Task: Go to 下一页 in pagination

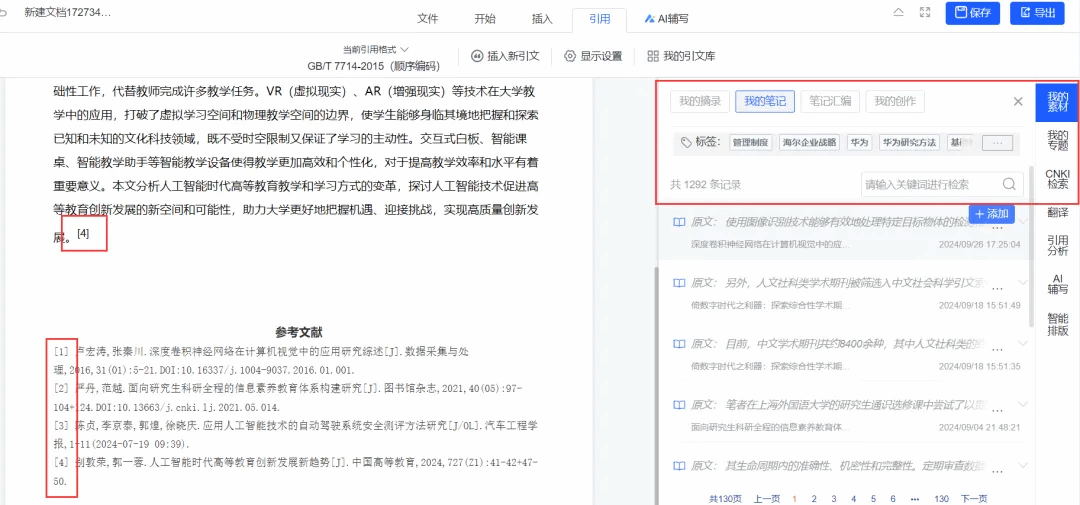Action: (x=974, y=498)
